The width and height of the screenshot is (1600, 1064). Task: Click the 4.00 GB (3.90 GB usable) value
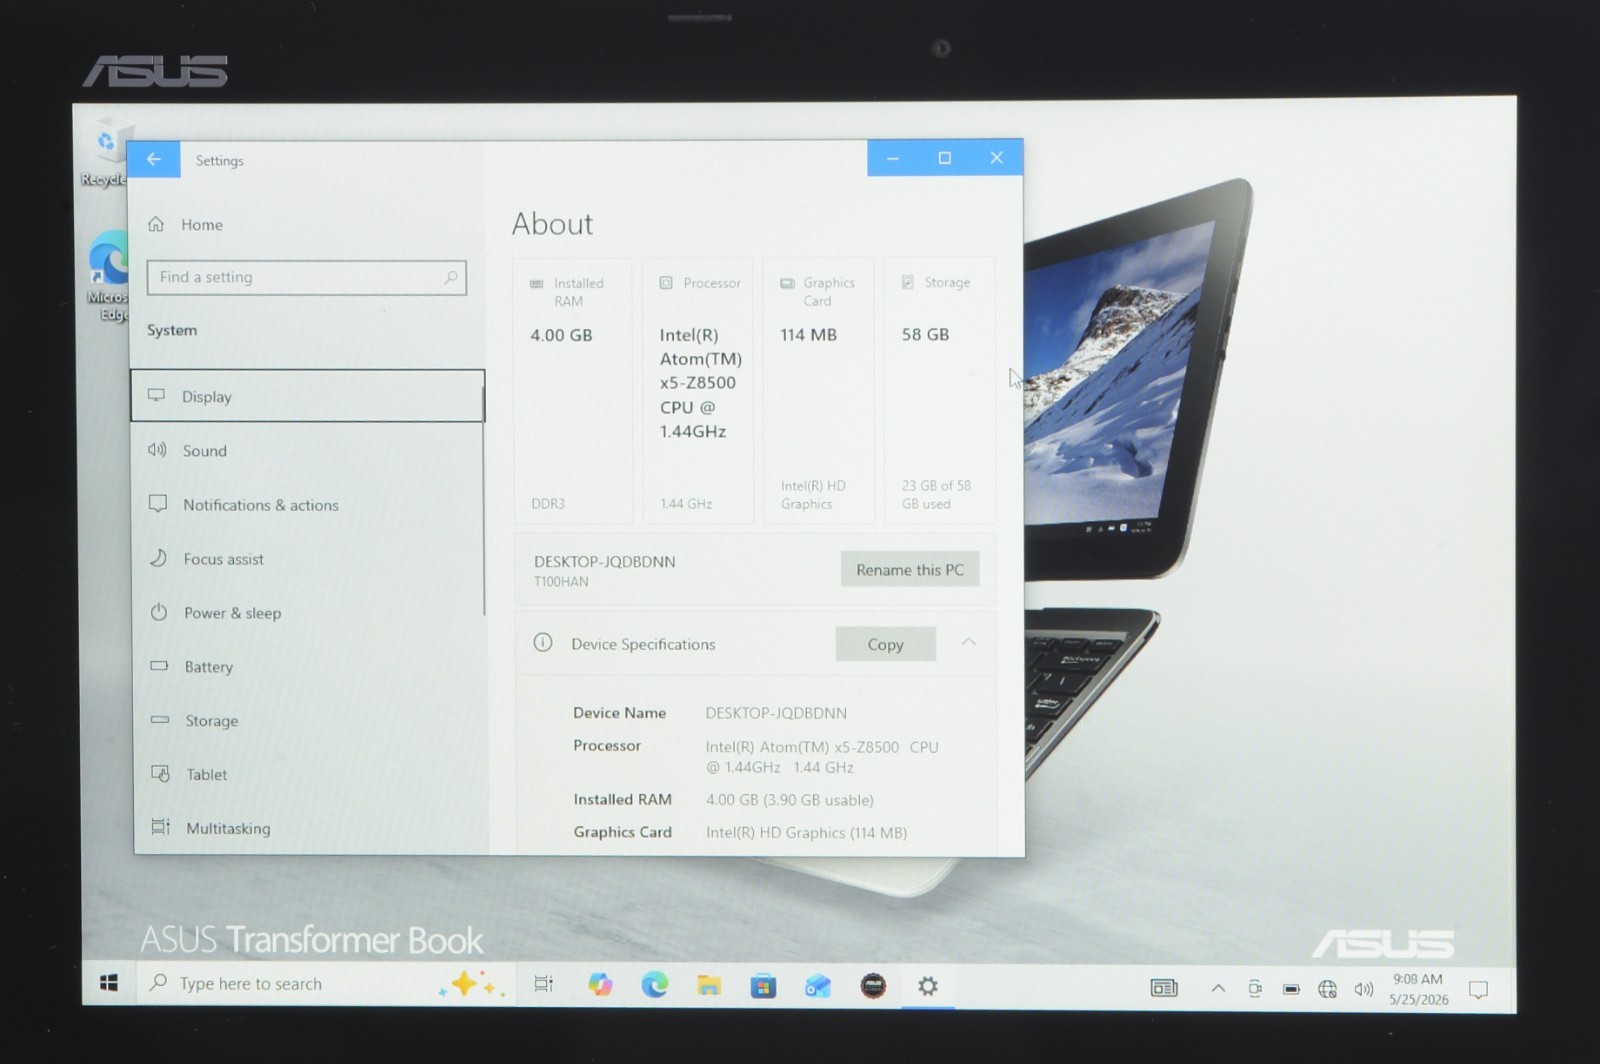tap(790, 800)
